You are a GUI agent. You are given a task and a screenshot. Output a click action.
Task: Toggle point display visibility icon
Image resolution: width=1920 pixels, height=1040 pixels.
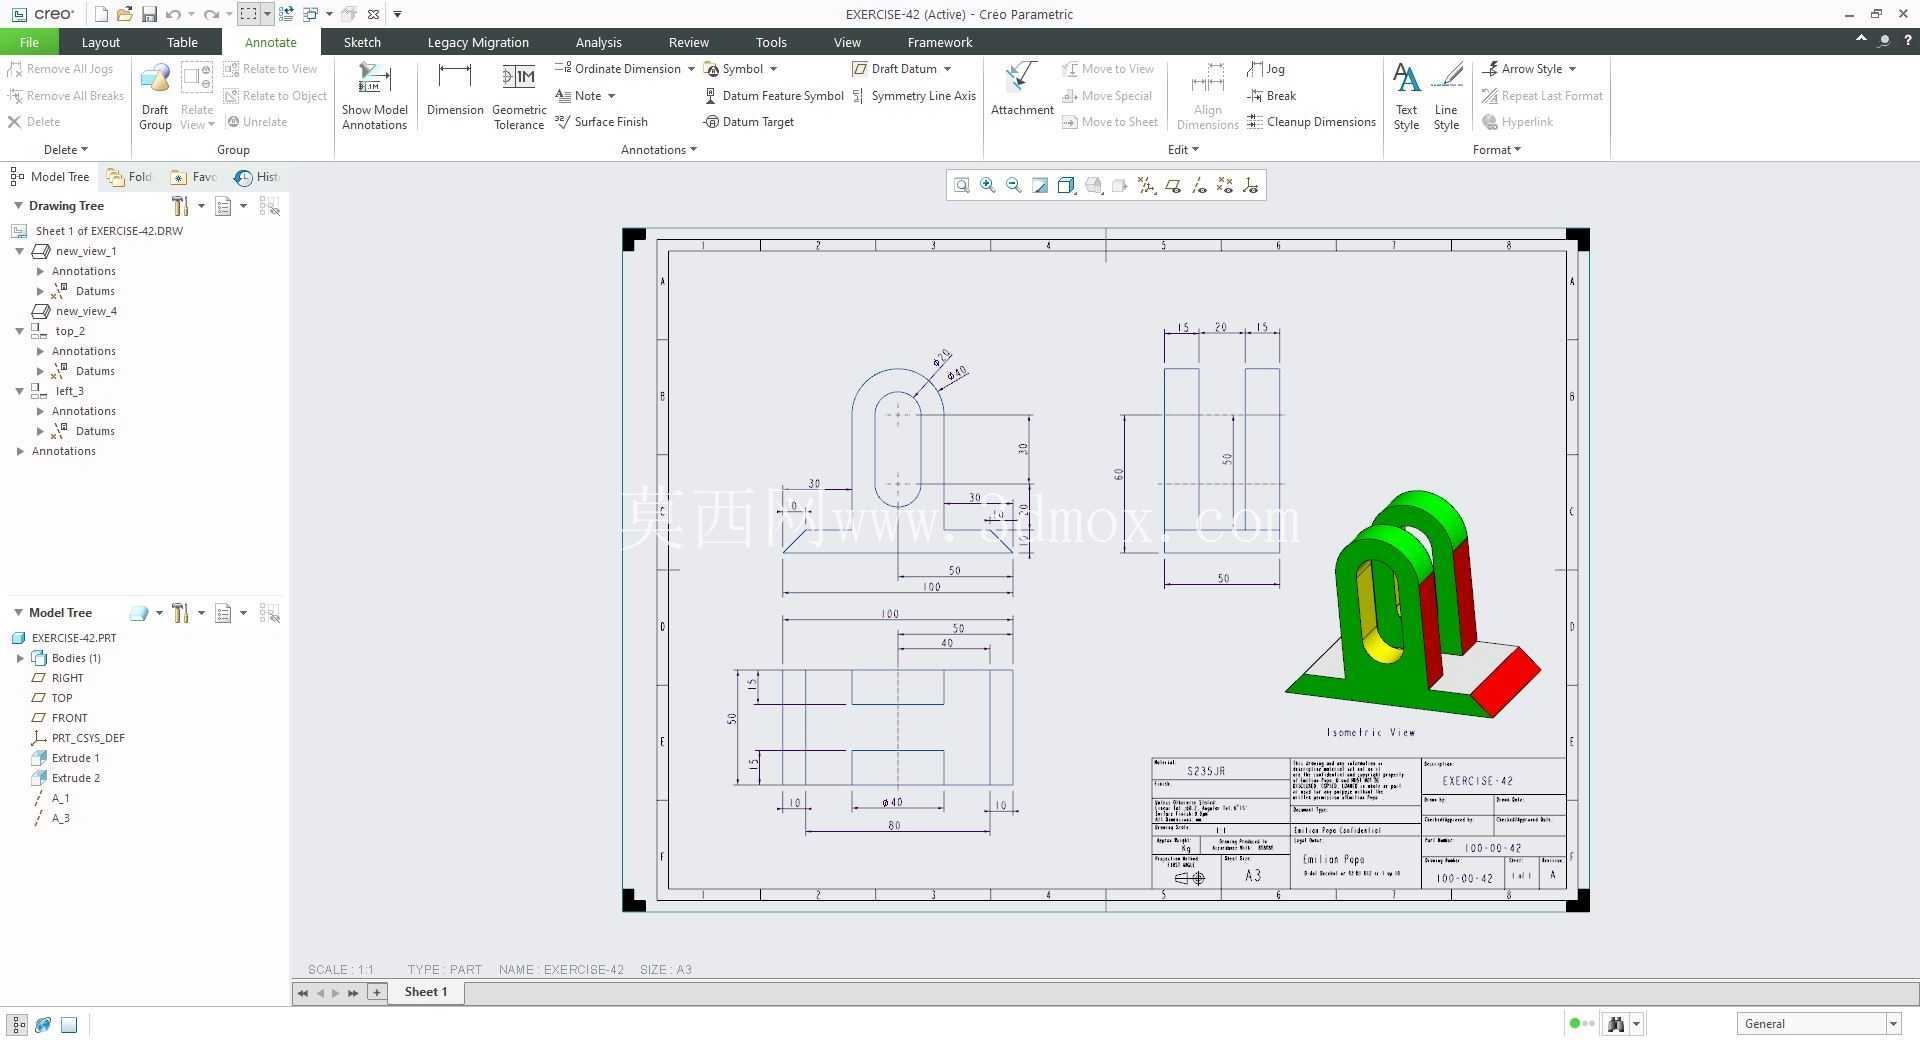[x=1225, y=185]
